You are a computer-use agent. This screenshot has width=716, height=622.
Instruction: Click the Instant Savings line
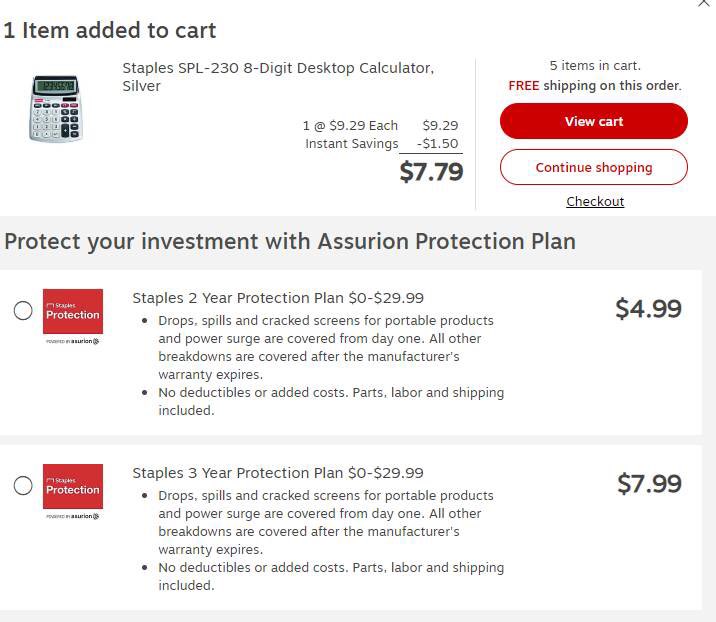click(x=381, y=144)
